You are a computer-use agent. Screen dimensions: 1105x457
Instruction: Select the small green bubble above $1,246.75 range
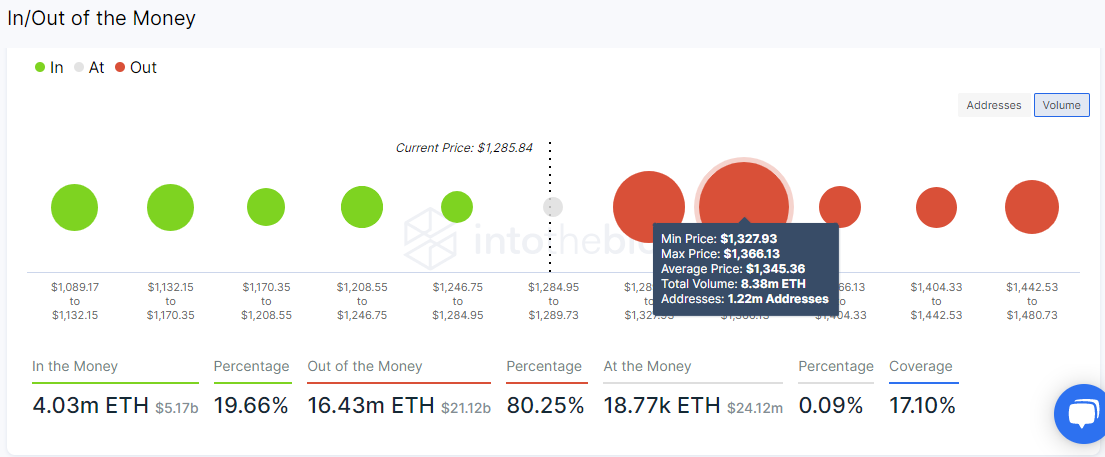(457, 207)
